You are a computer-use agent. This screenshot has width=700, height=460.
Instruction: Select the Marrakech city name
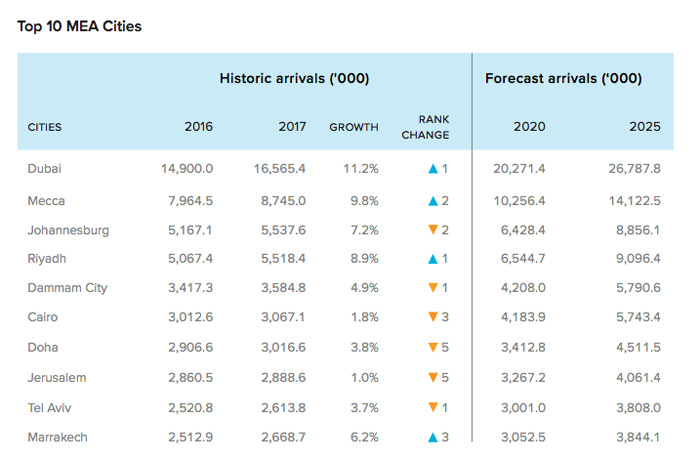pyautogui.click(x=58, y=437)
